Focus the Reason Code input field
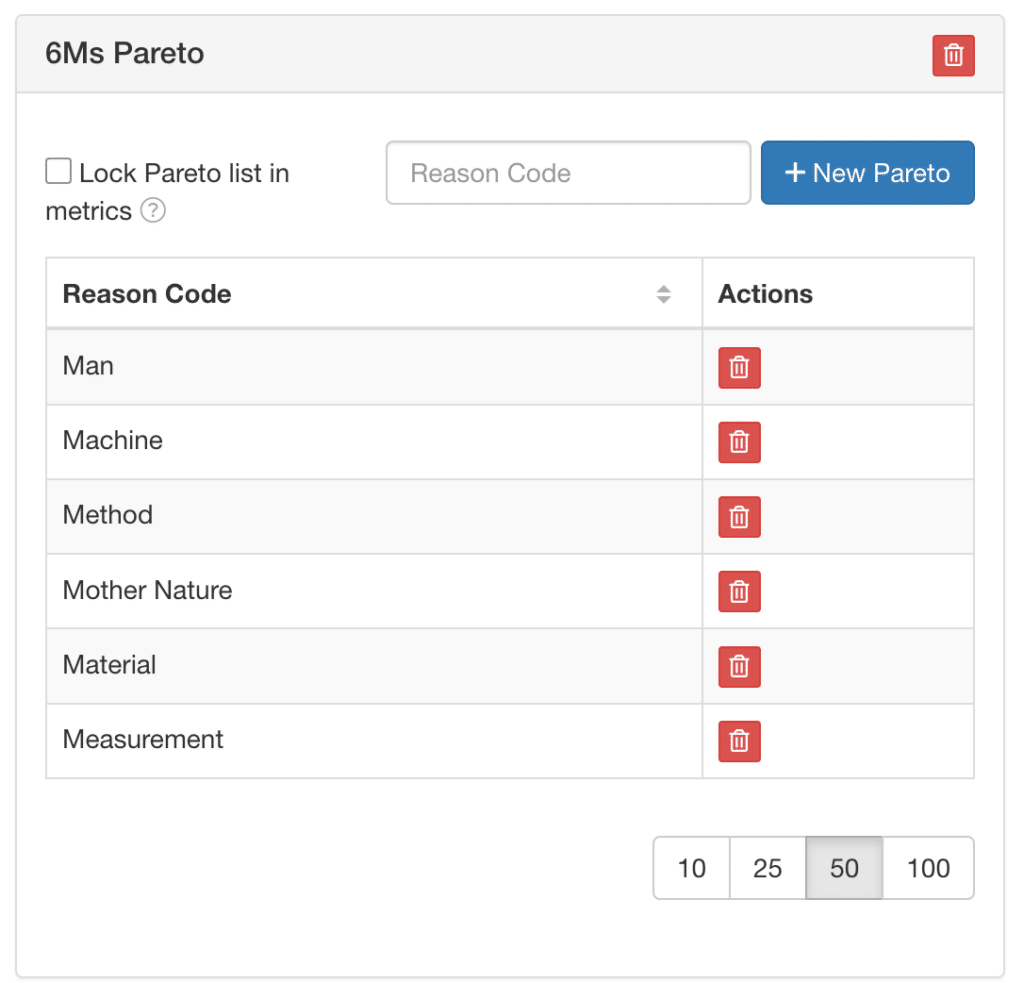 [x=568, y=173]
